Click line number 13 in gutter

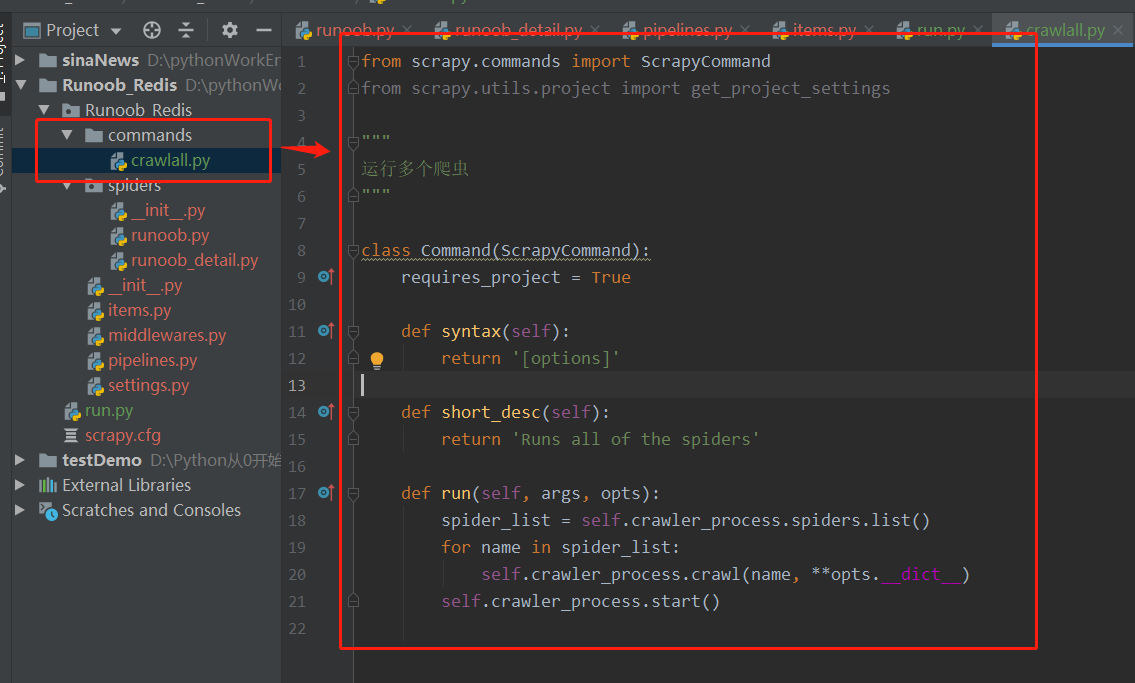[x=297, y=386]
